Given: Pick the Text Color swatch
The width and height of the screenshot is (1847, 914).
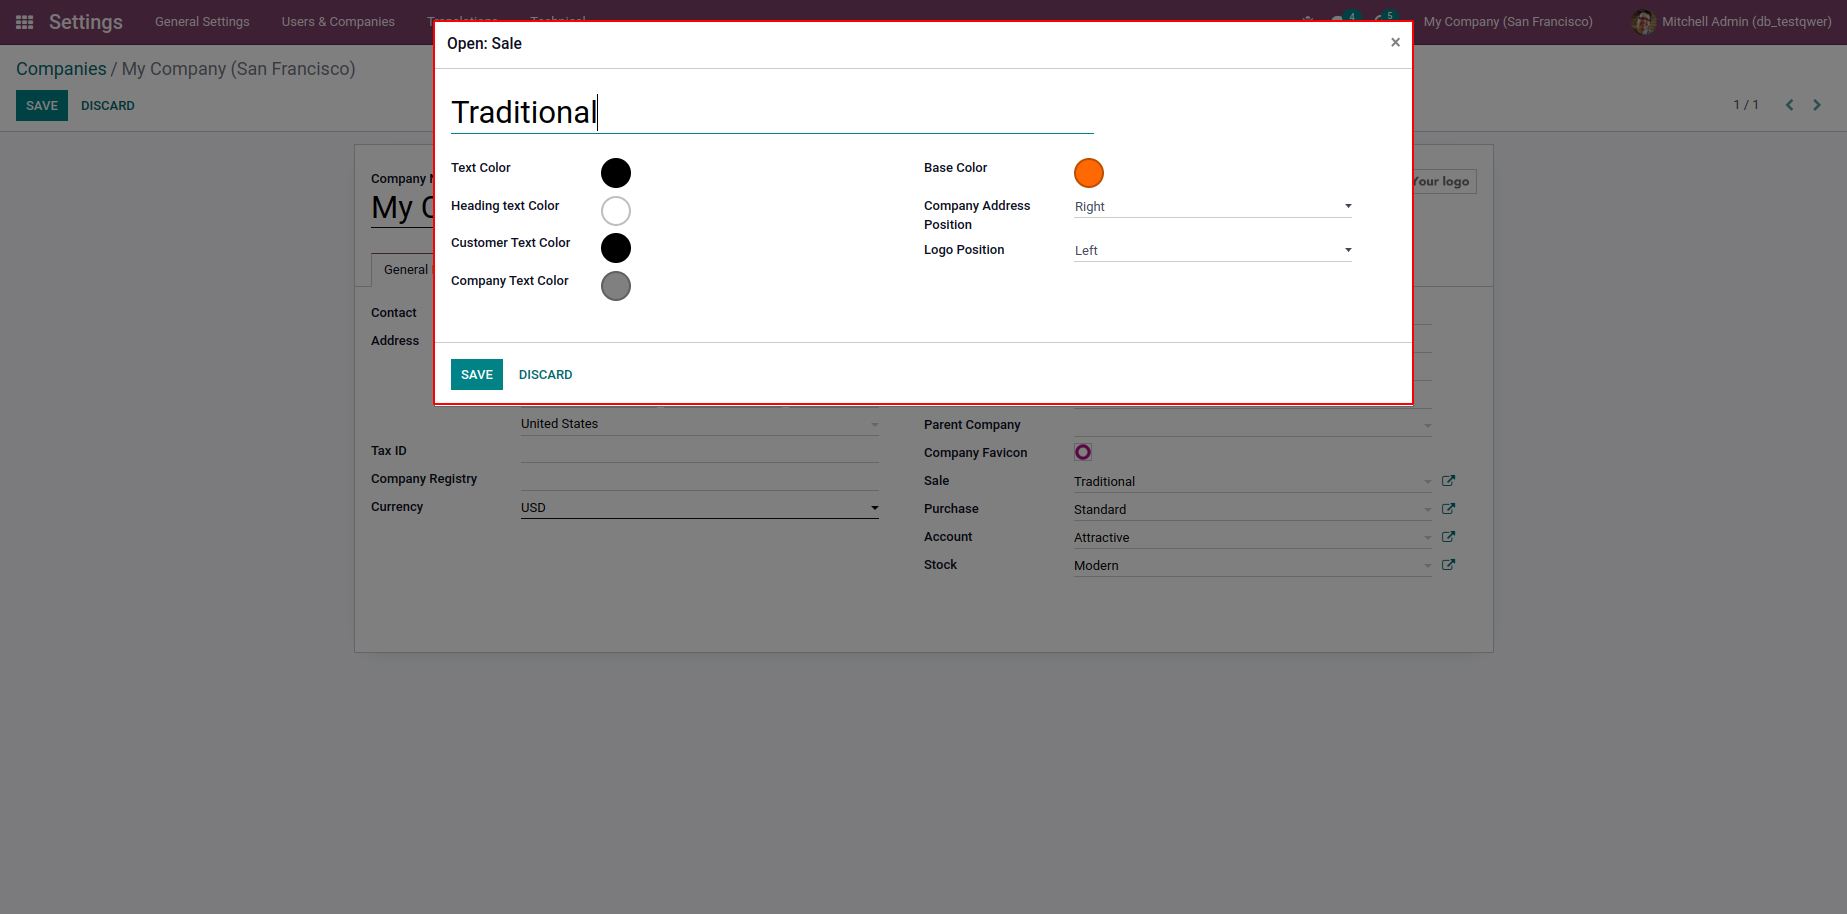Looking at the screenshot, I should point(616,173).
